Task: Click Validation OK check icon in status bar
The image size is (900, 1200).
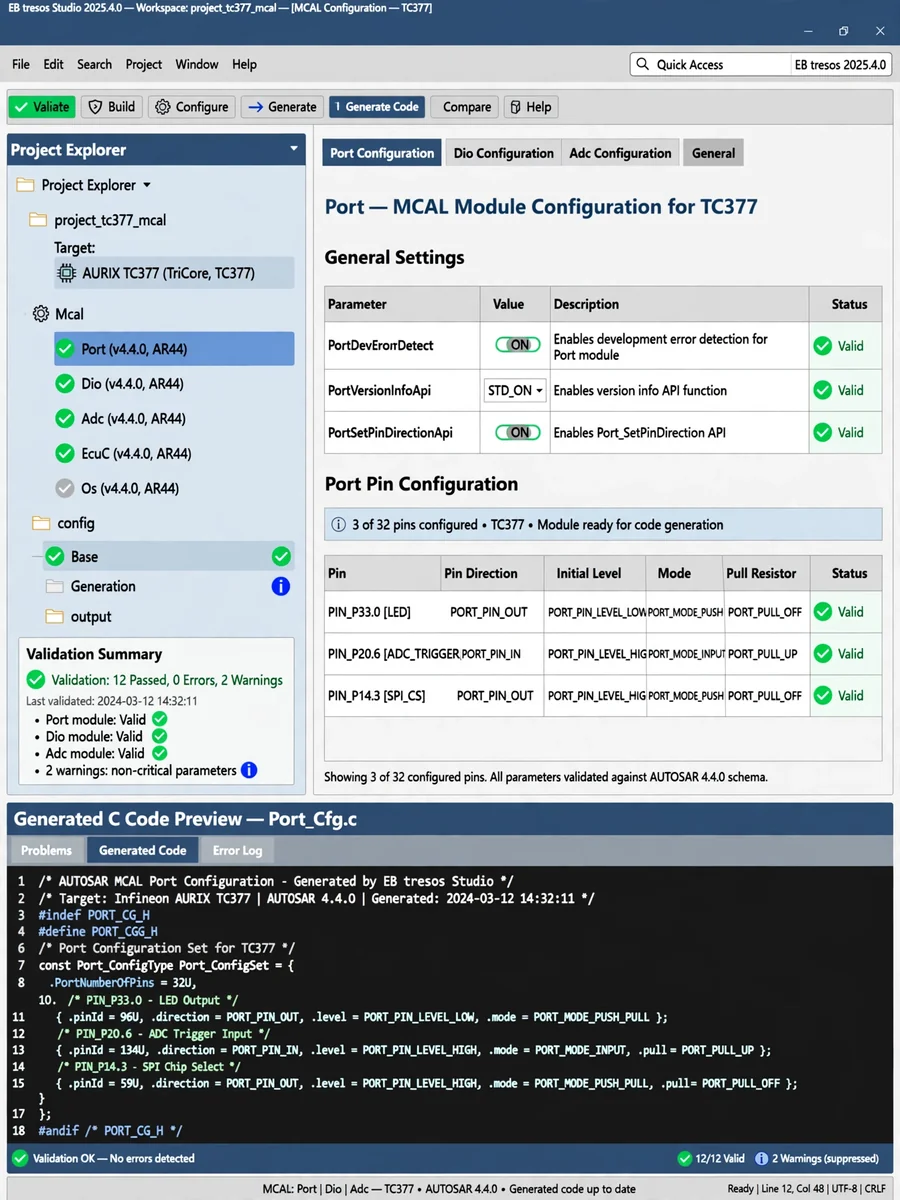Action: (19, 1158)
